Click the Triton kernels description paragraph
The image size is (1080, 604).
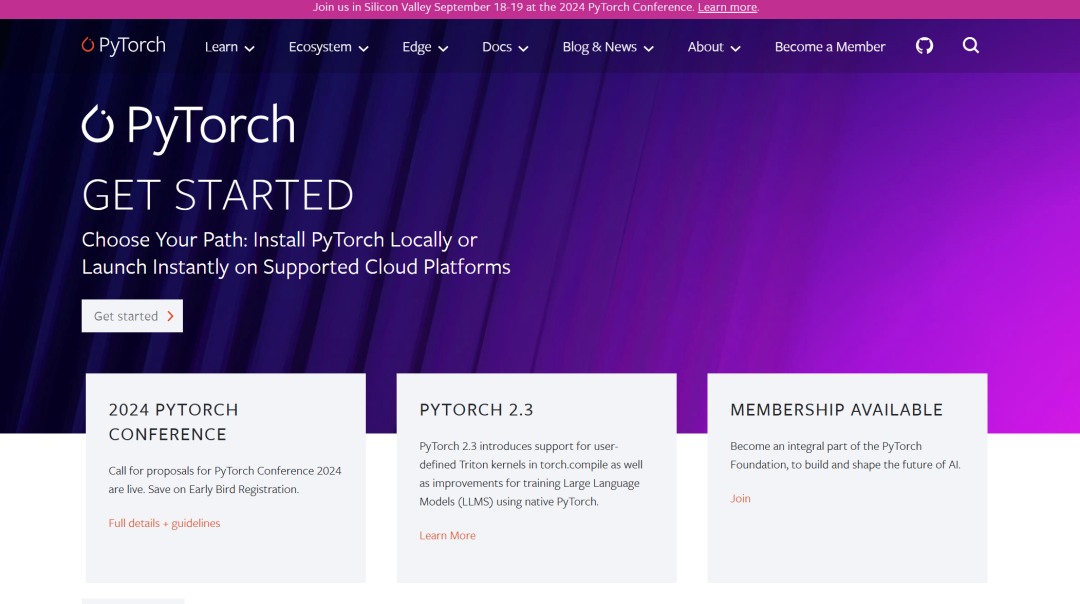[531, 474]
